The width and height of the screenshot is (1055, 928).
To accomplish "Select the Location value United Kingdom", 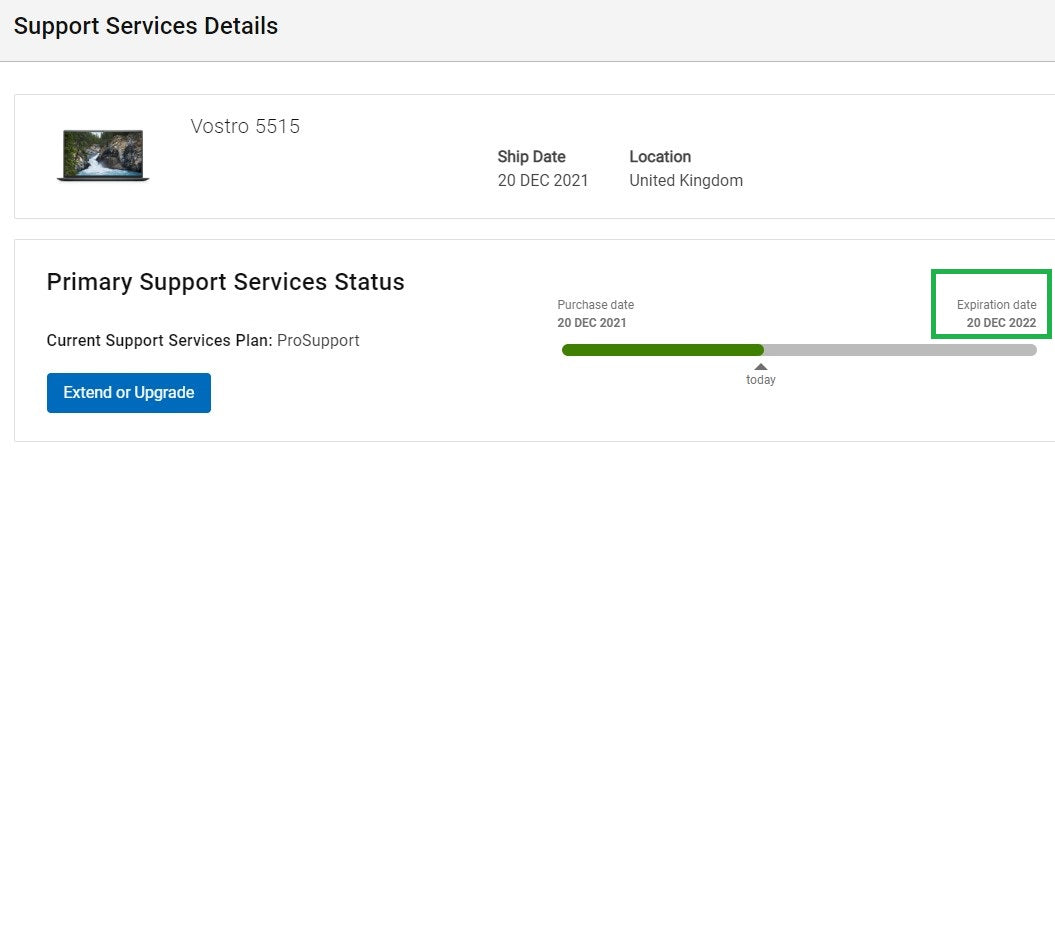I will click(x=686, y=180).
